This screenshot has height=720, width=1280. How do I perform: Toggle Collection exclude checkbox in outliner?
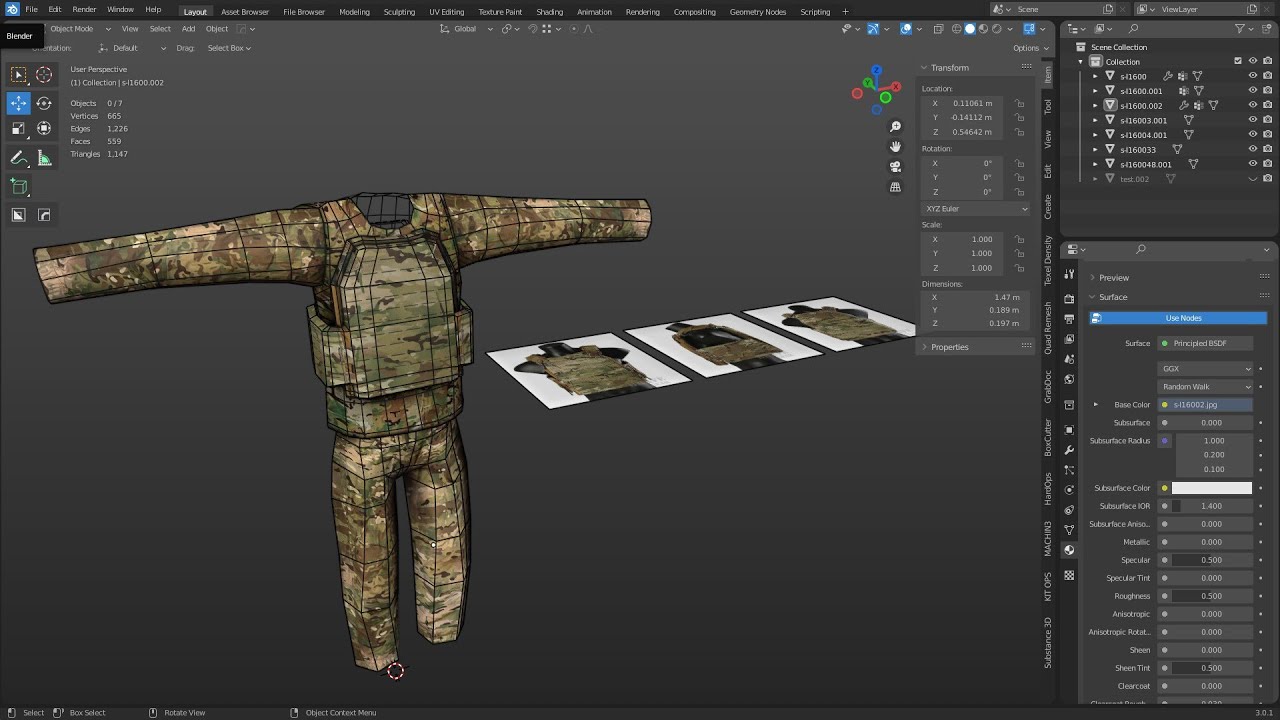pos(1238,61)
